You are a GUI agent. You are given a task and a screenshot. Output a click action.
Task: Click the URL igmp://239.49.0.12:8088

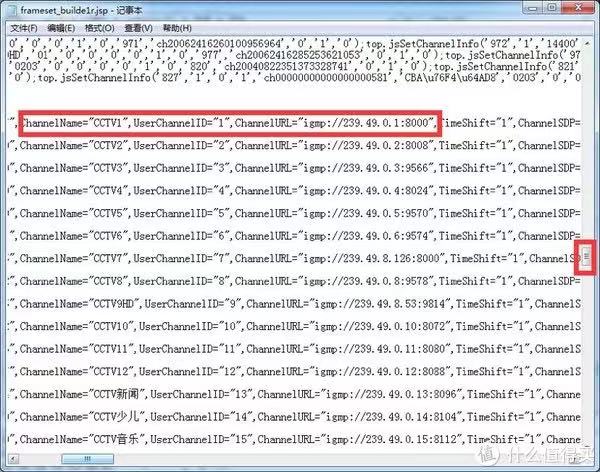[380, 372]
